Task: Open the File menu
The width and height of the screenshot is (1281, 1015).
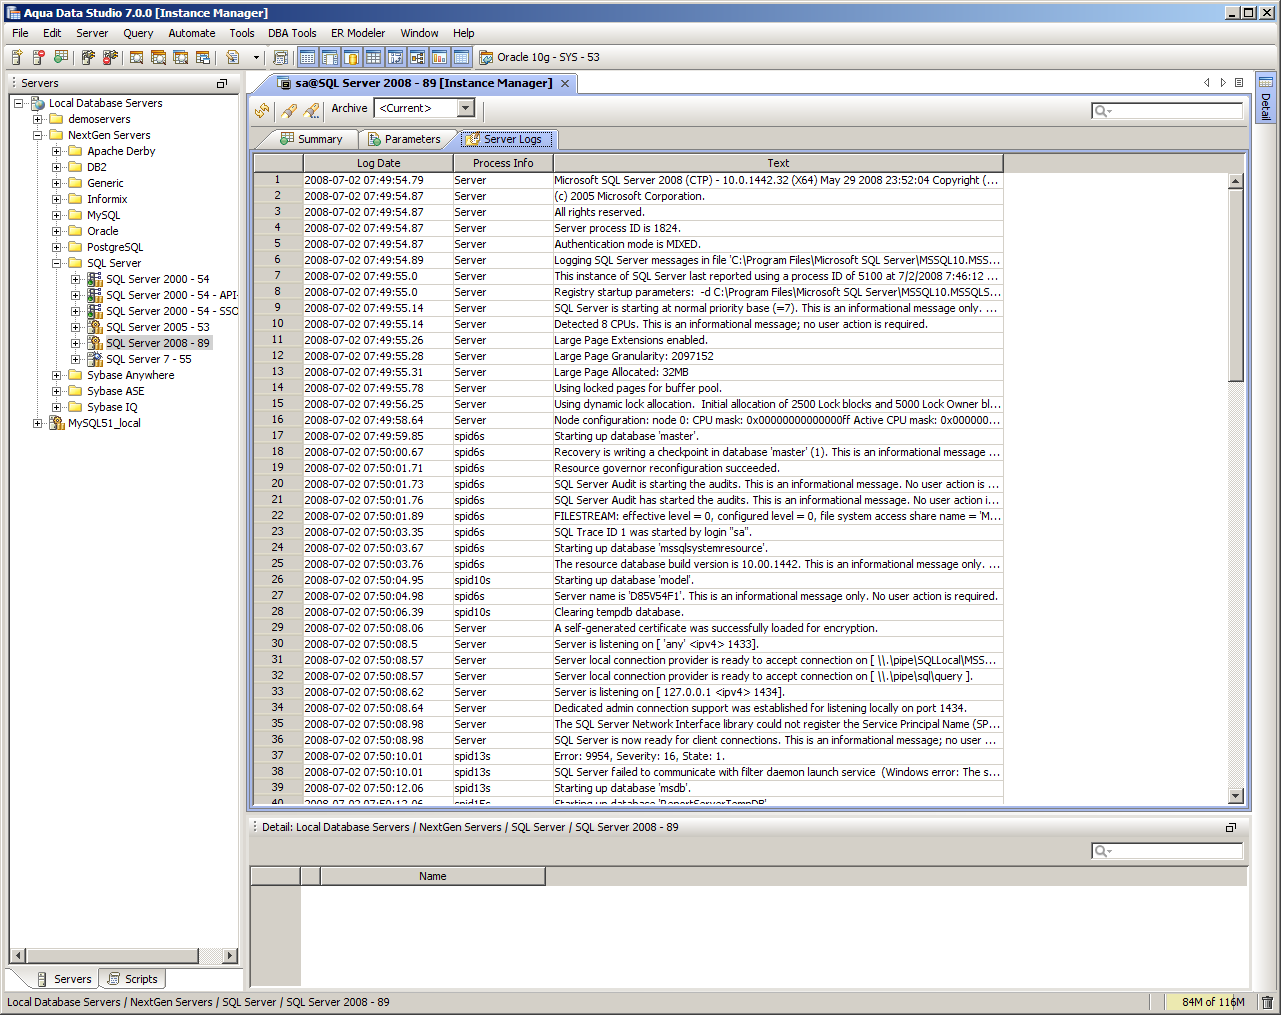Action: click(20, 33)
